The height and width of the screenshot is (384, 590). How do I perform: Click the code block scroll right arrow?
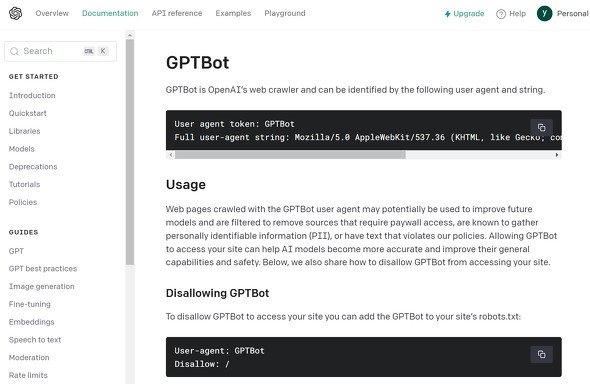click(557, 155)
